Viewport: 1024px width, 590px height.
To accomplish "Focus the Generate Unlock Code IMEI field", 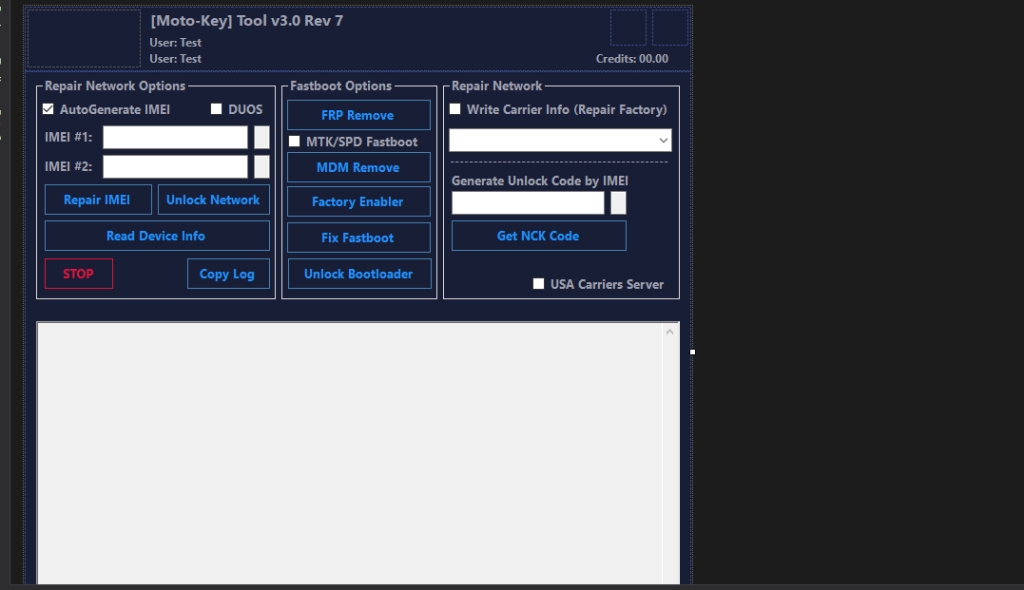I will (528, 203).
